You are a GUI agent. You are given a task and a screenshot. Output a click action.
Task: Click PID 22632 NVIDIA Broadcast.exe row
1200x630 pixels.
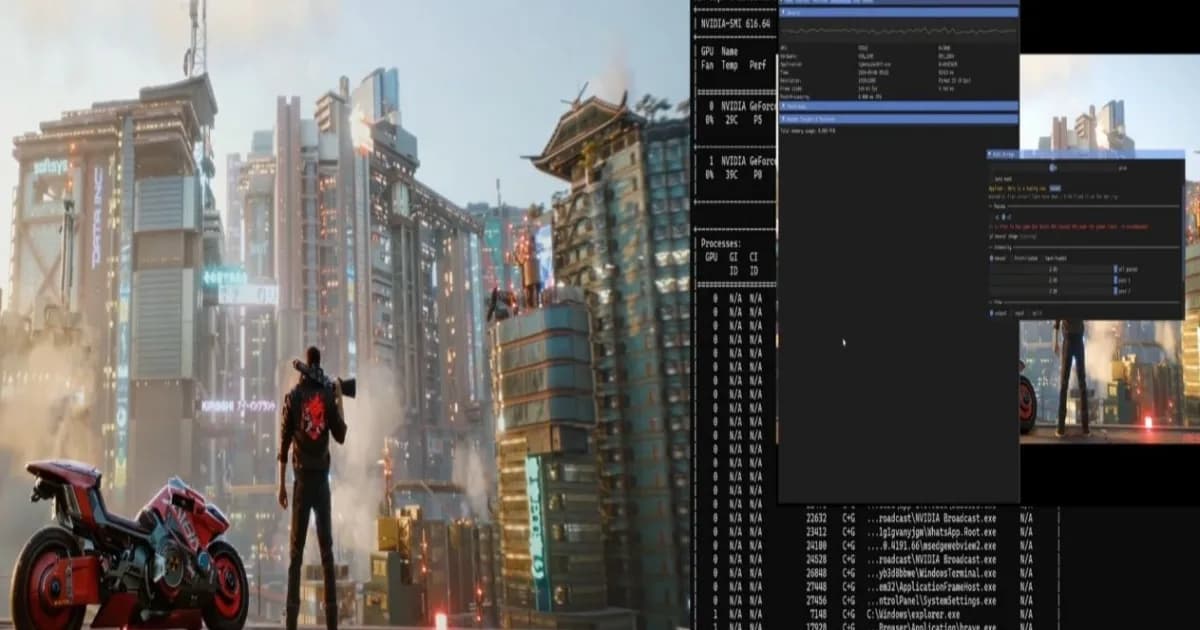tap(871, 518)
